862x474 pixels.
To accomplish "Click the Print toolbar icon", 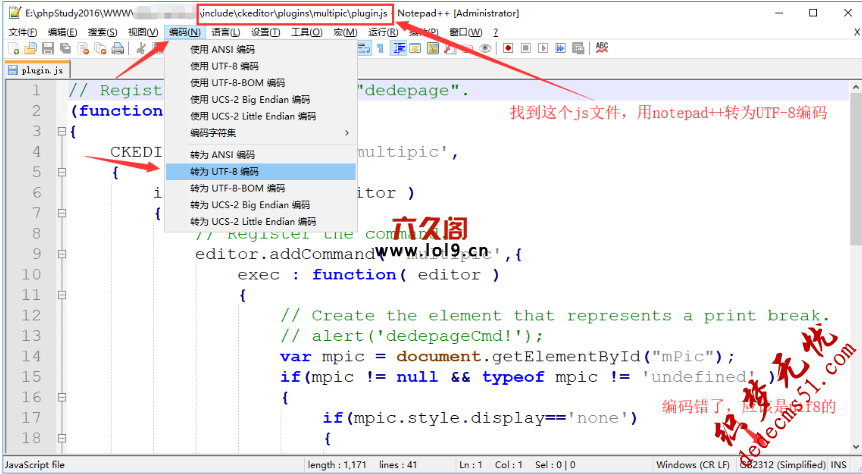I will (x=116, y=48).
